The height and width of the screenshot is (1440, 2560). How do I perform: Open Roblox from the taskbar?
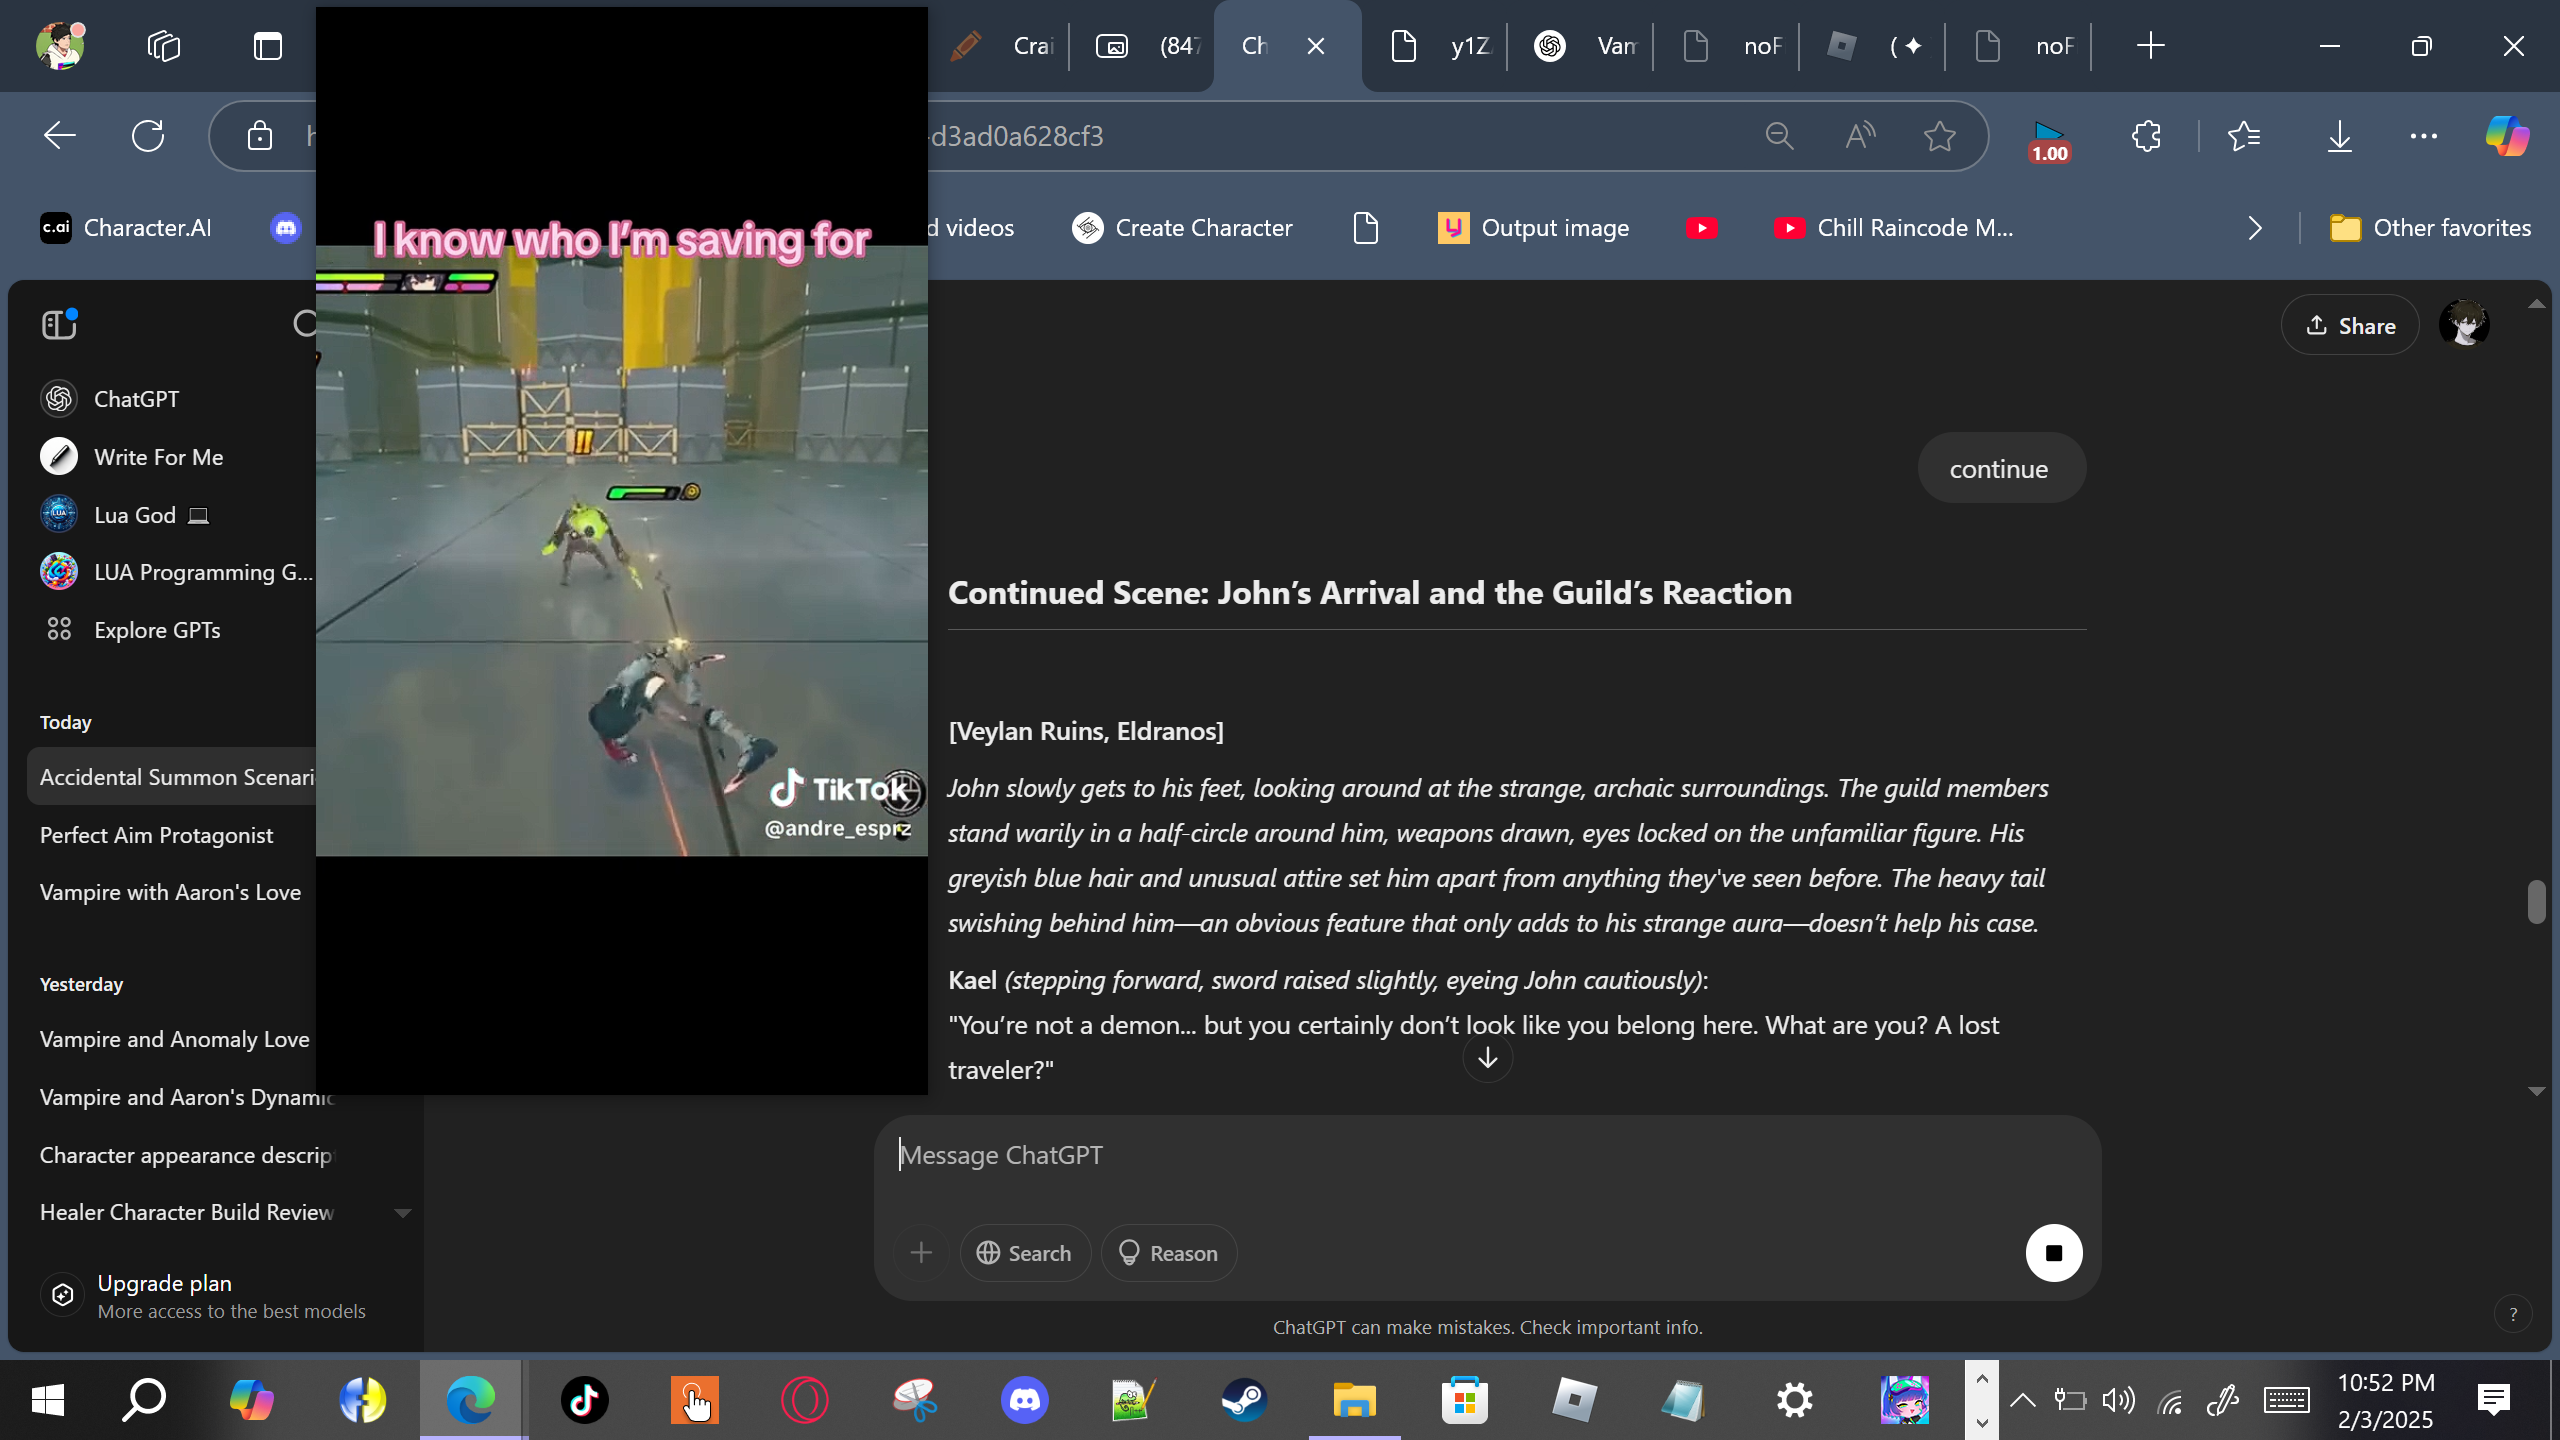[x=1575, y=1400]
